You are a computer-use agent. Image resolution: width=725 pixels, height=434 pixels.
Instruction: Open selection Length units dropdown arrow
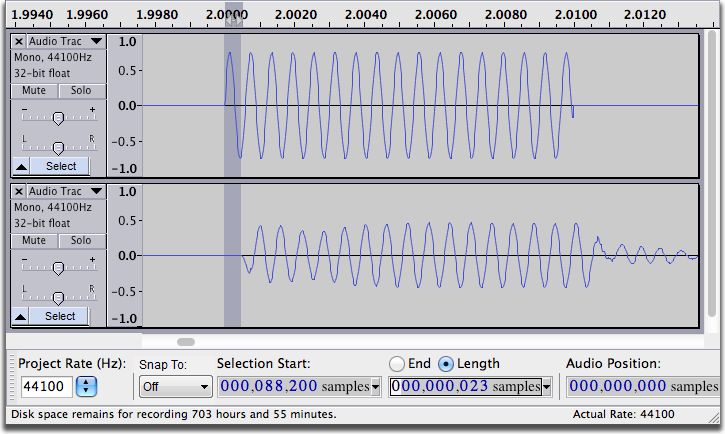(547, 386)
